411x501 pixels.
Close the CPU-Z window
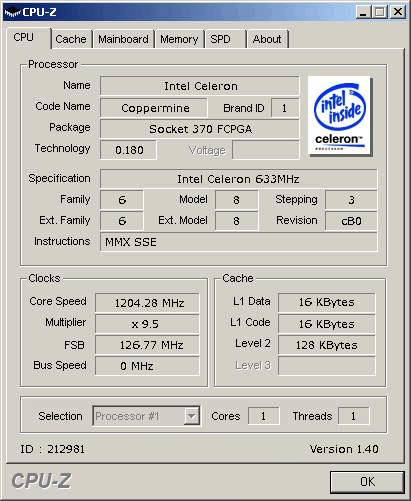pyautogui.click(x=398, y=12)
